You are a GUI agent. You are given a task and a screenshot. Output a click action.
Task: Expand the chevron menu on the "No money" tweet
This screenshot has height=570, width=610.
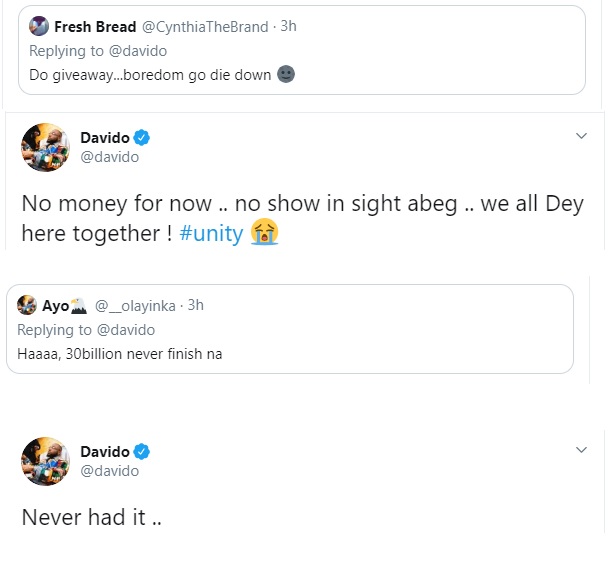click(583, 135)
